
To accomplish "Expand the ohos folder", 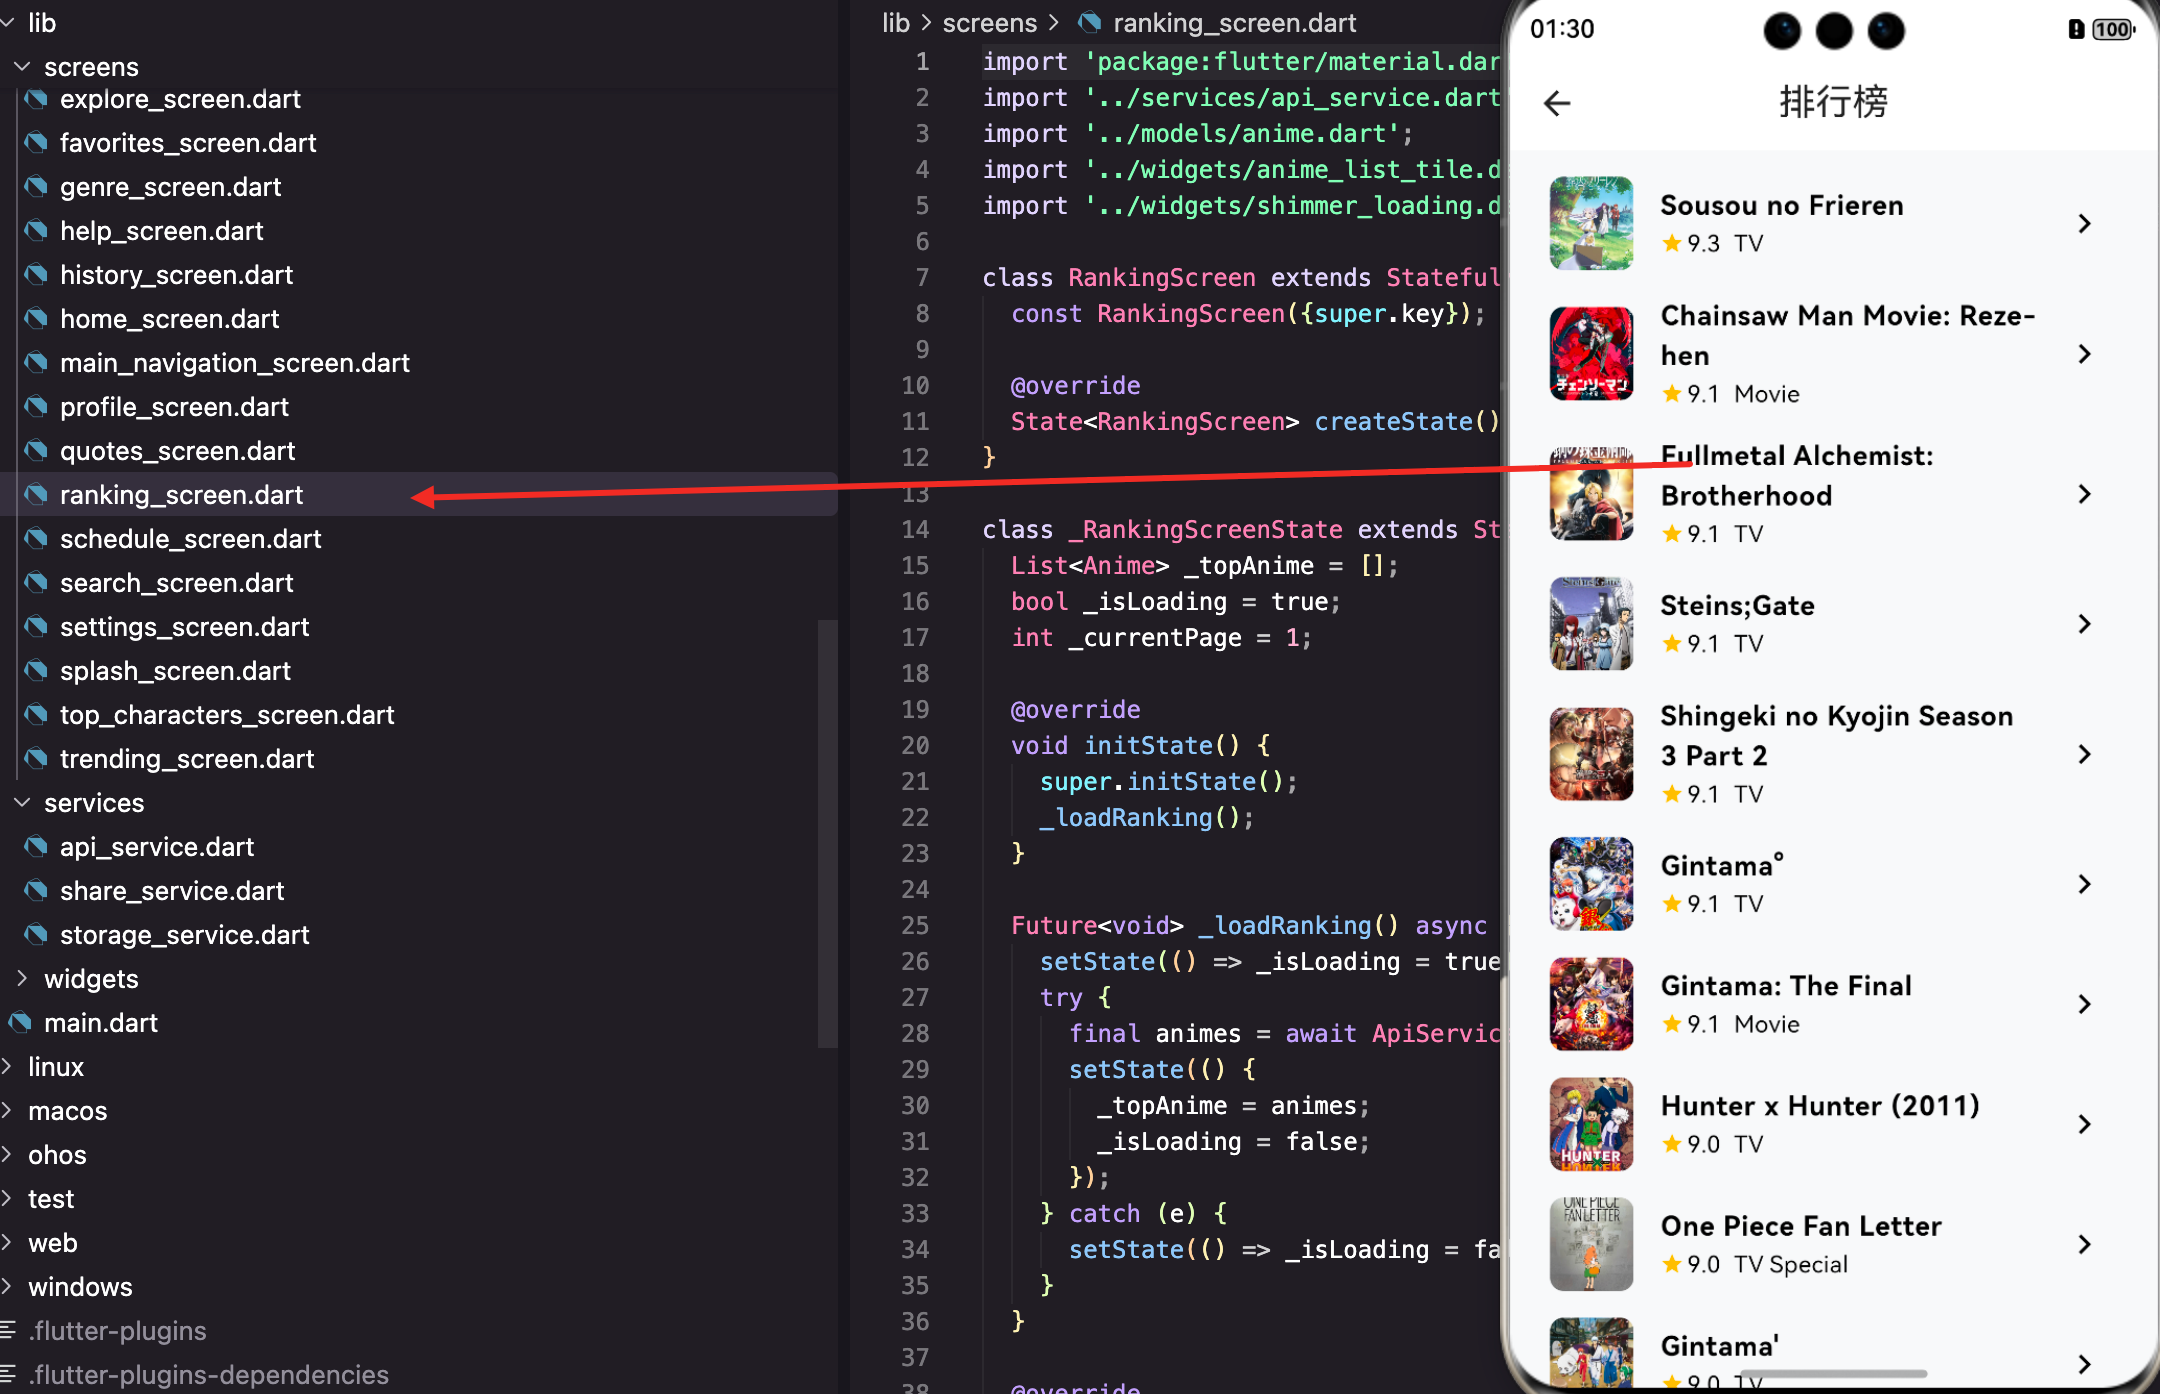I will pyautogui.click(x=8, y=1155).
